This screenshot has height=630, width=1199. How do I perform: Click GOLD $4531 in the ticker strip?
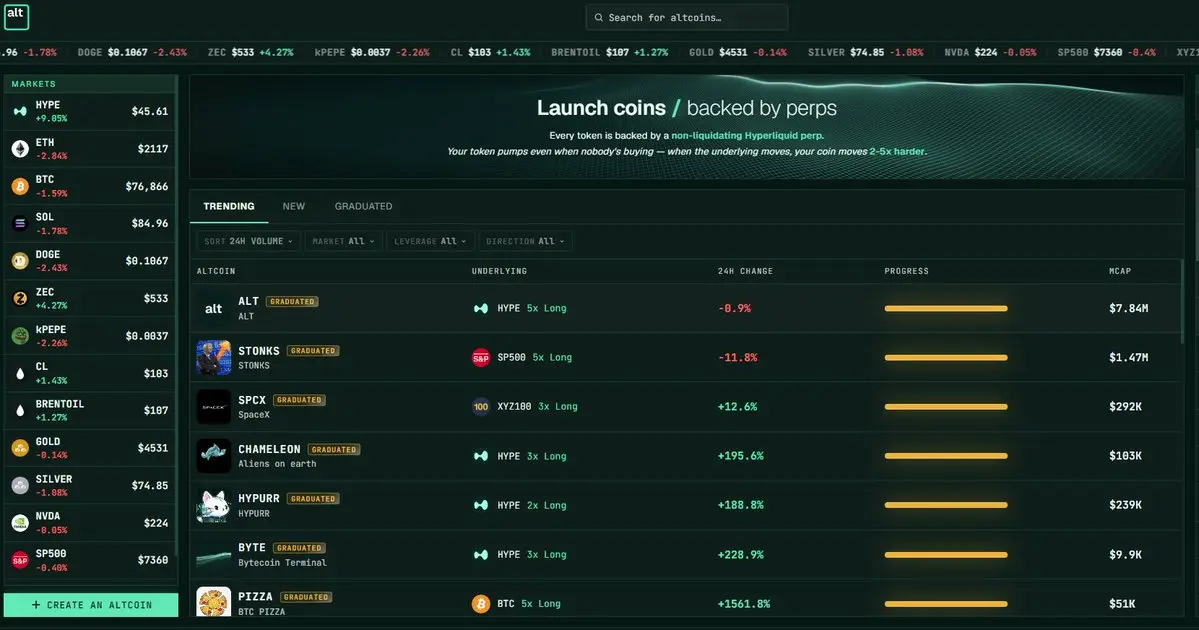tap(737, 52)
